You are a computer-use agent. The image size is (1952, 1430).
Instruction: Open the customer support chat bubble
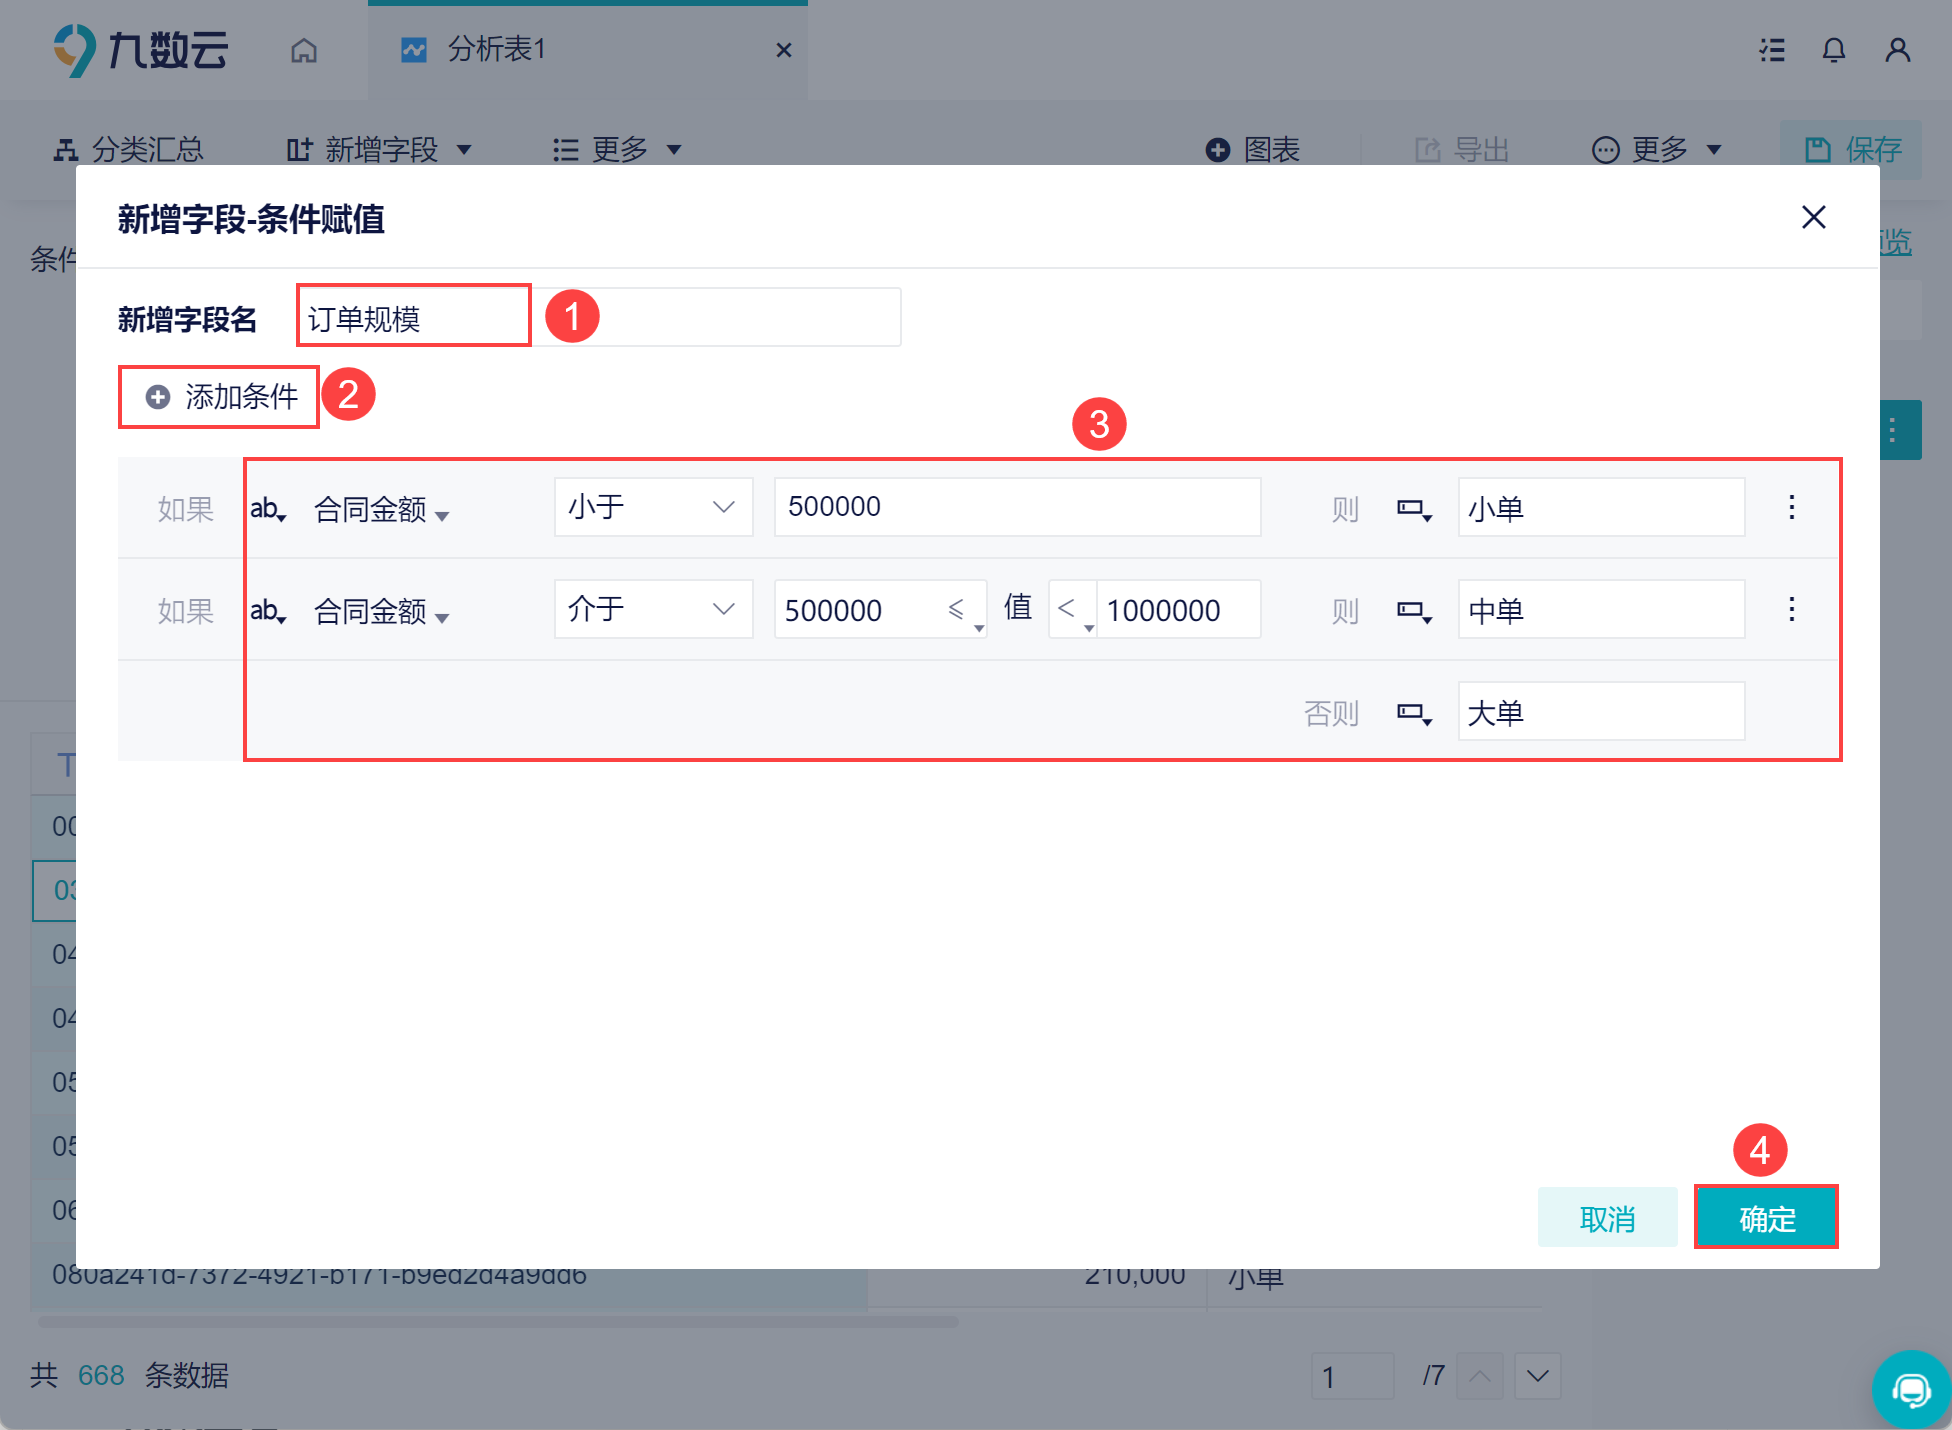pos(1911,1389)
